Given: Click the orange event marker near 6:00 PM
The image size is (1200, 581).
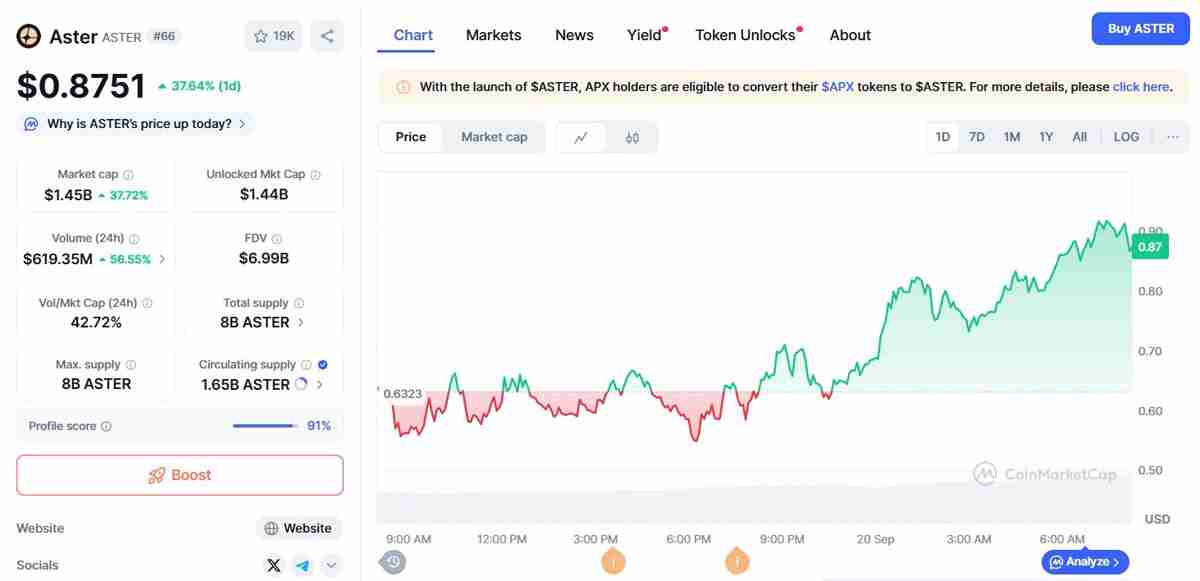Looking at the screenshot, I should click(x=737, y=562).
